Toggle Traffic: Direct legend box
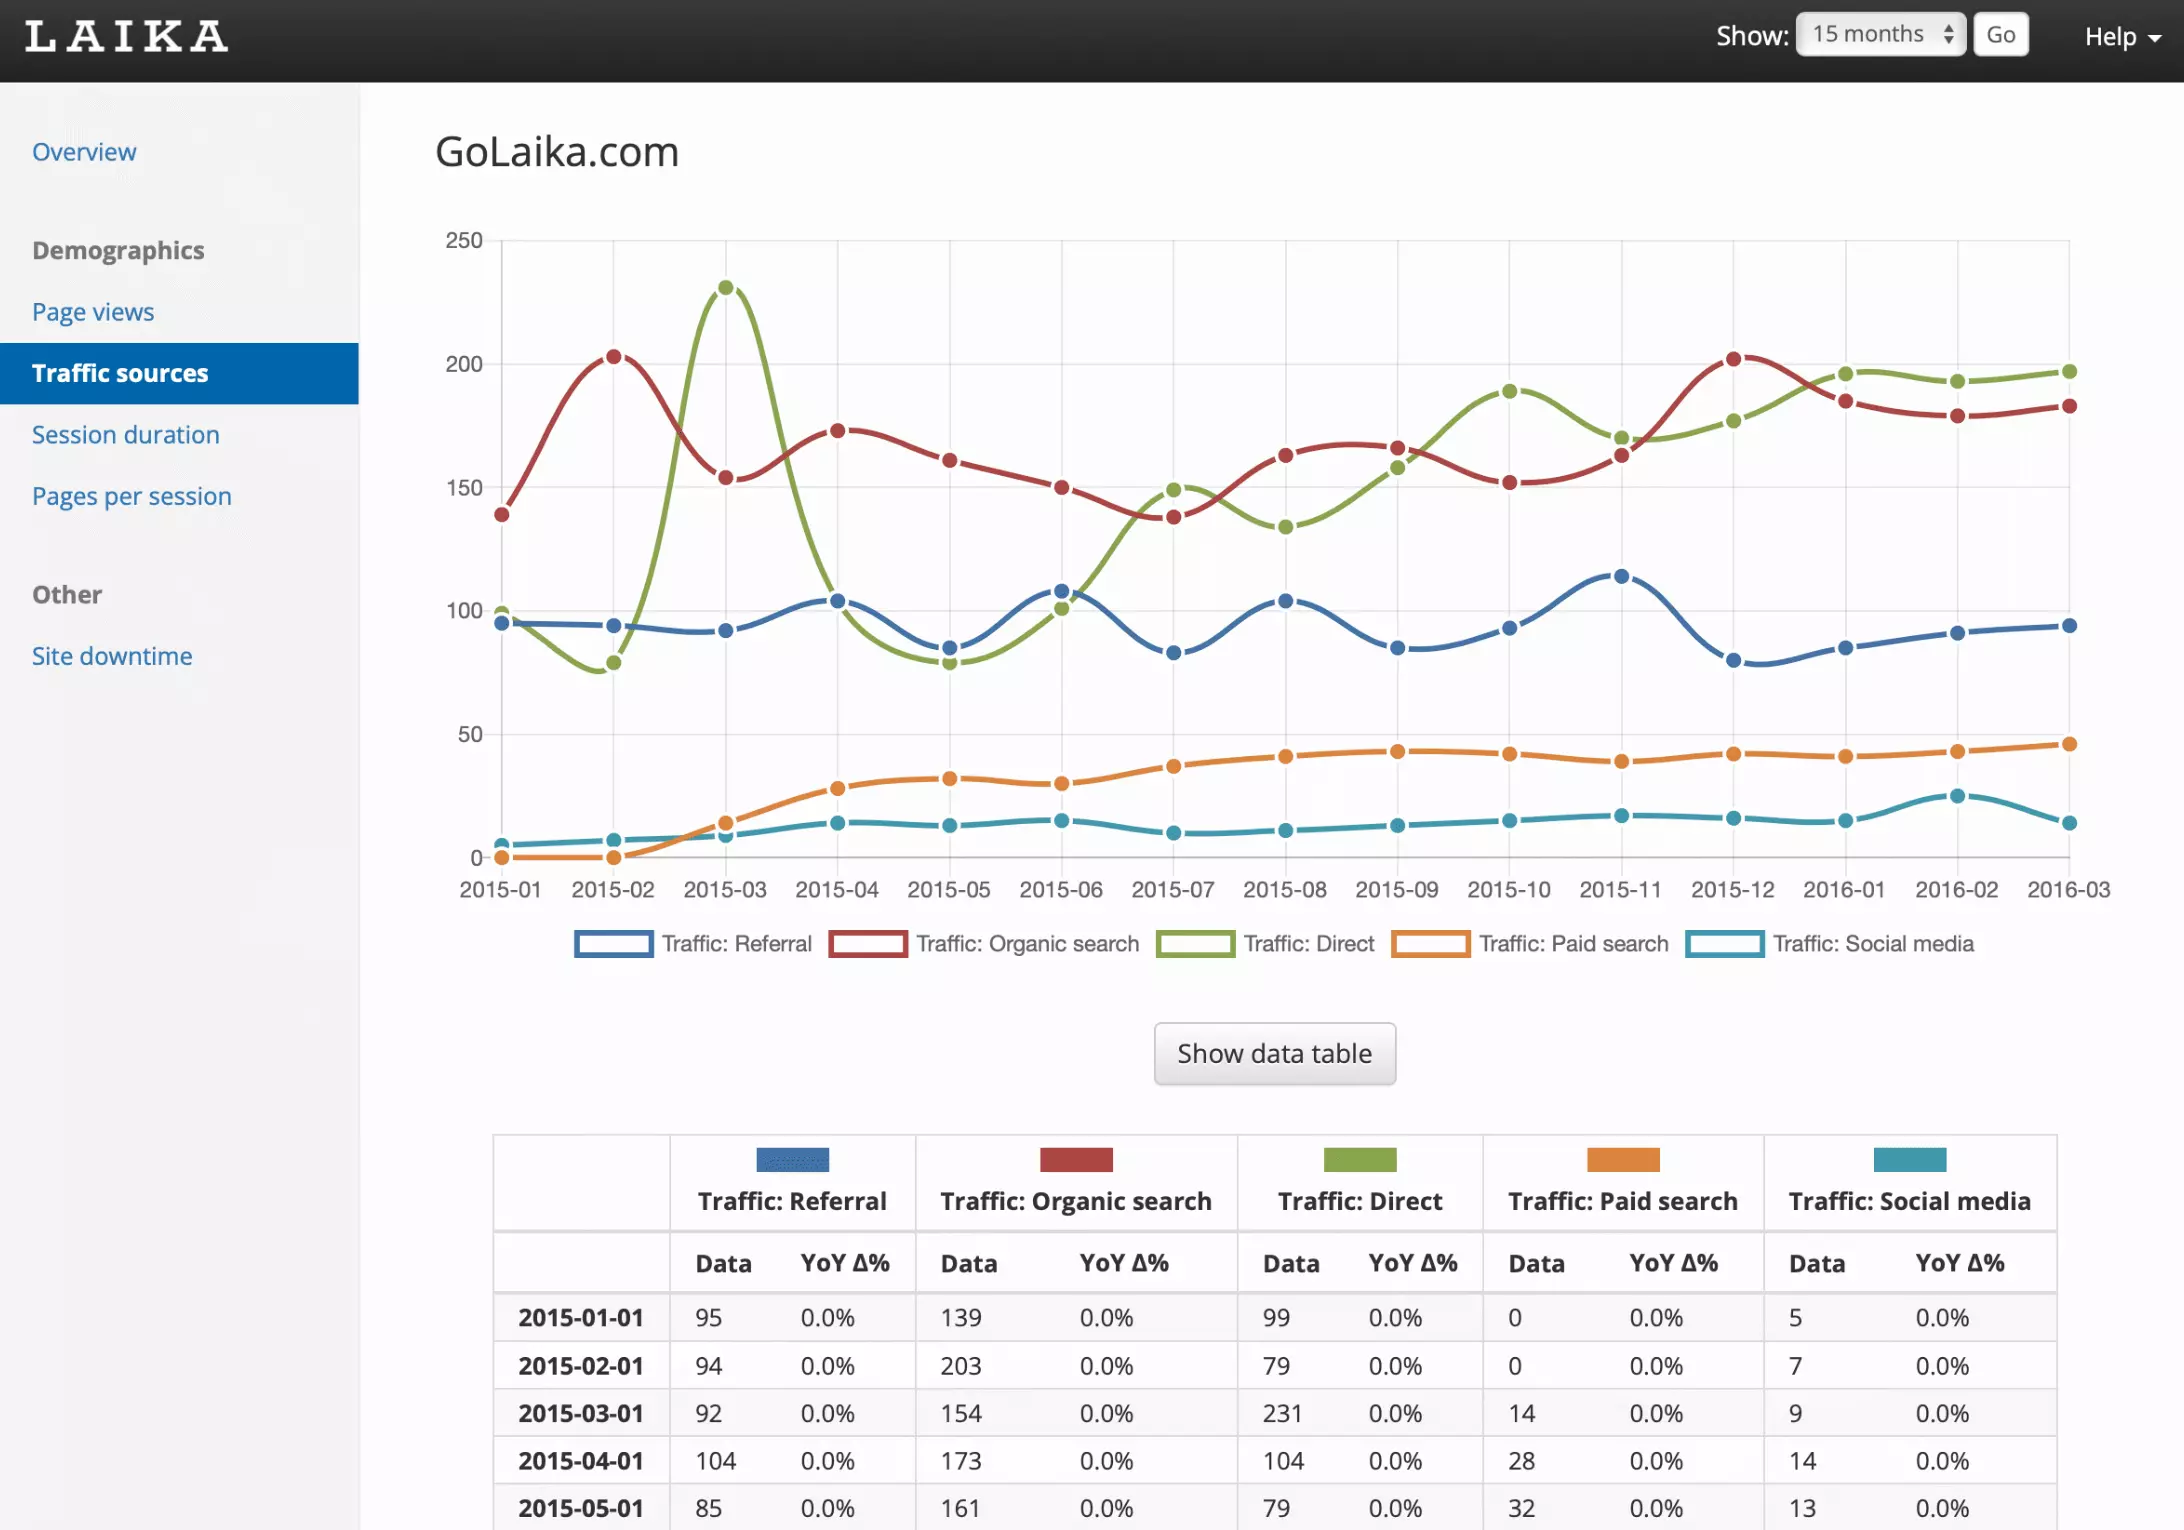The image size is (2184, 1530). tap(1196, 944)
